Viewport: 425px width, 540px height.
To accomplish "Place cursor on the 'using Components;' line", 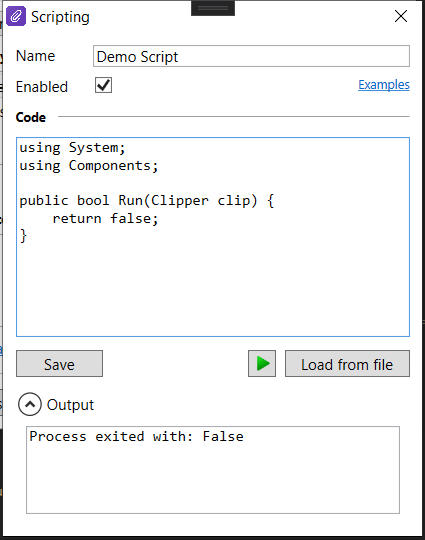I will point(89,166).
